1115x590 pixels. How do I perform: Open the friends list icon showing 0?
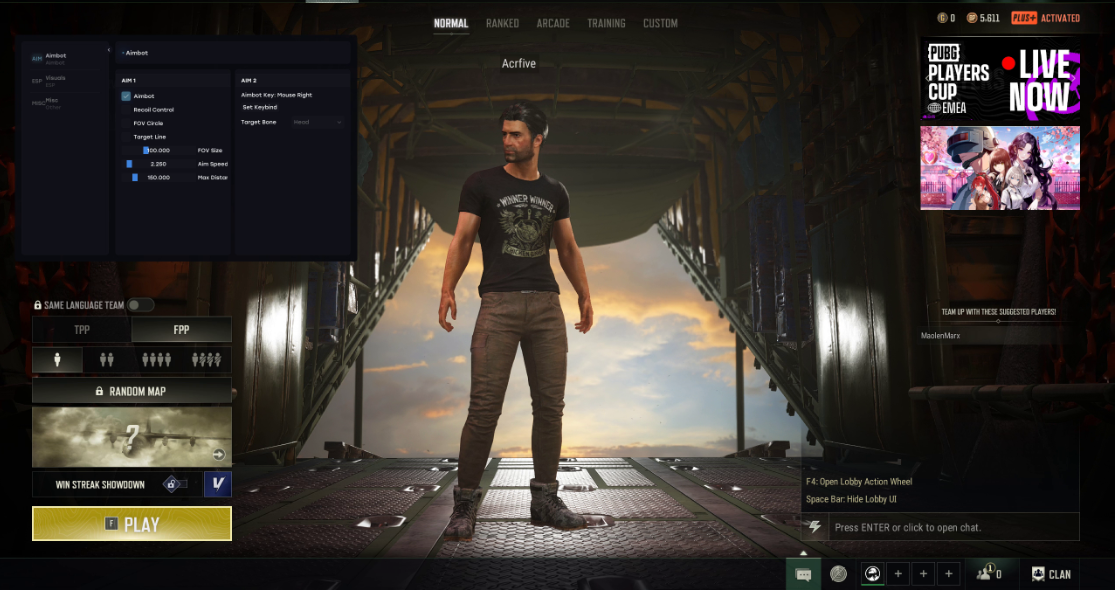(989, 573)
